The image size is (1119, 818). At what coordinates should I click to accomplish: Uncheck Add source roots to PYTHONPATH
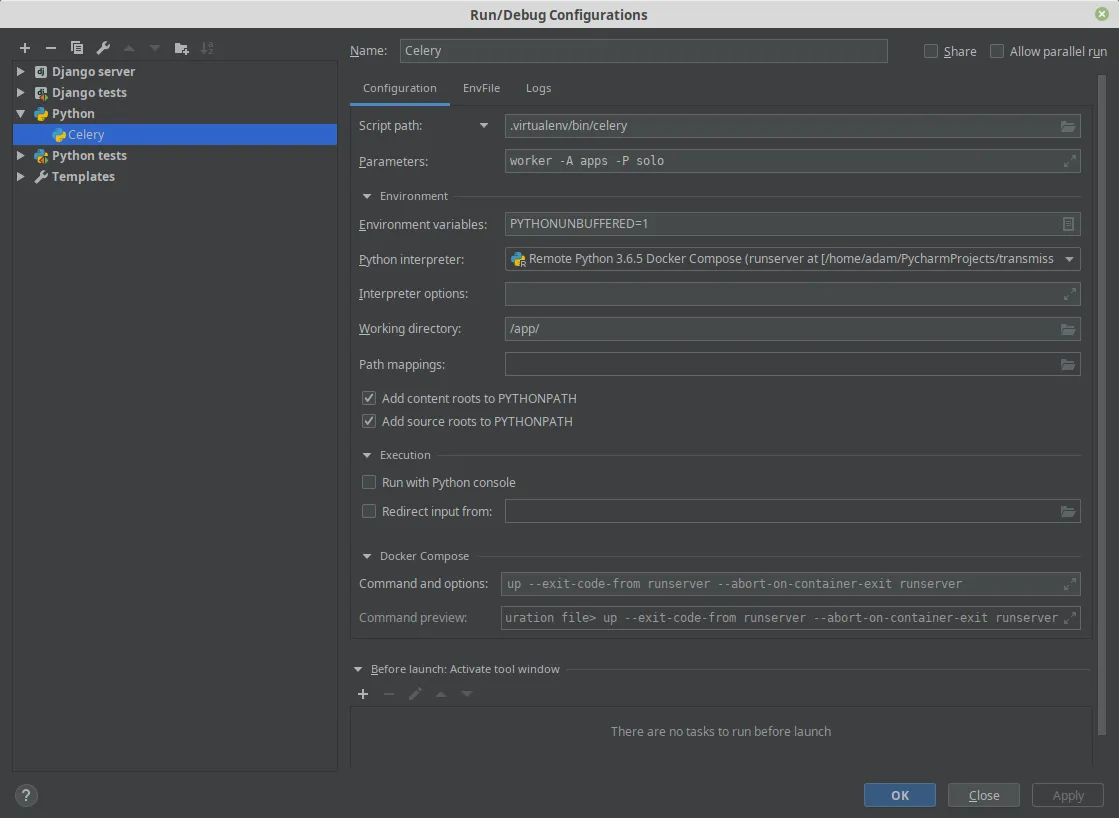coord(369,421)
